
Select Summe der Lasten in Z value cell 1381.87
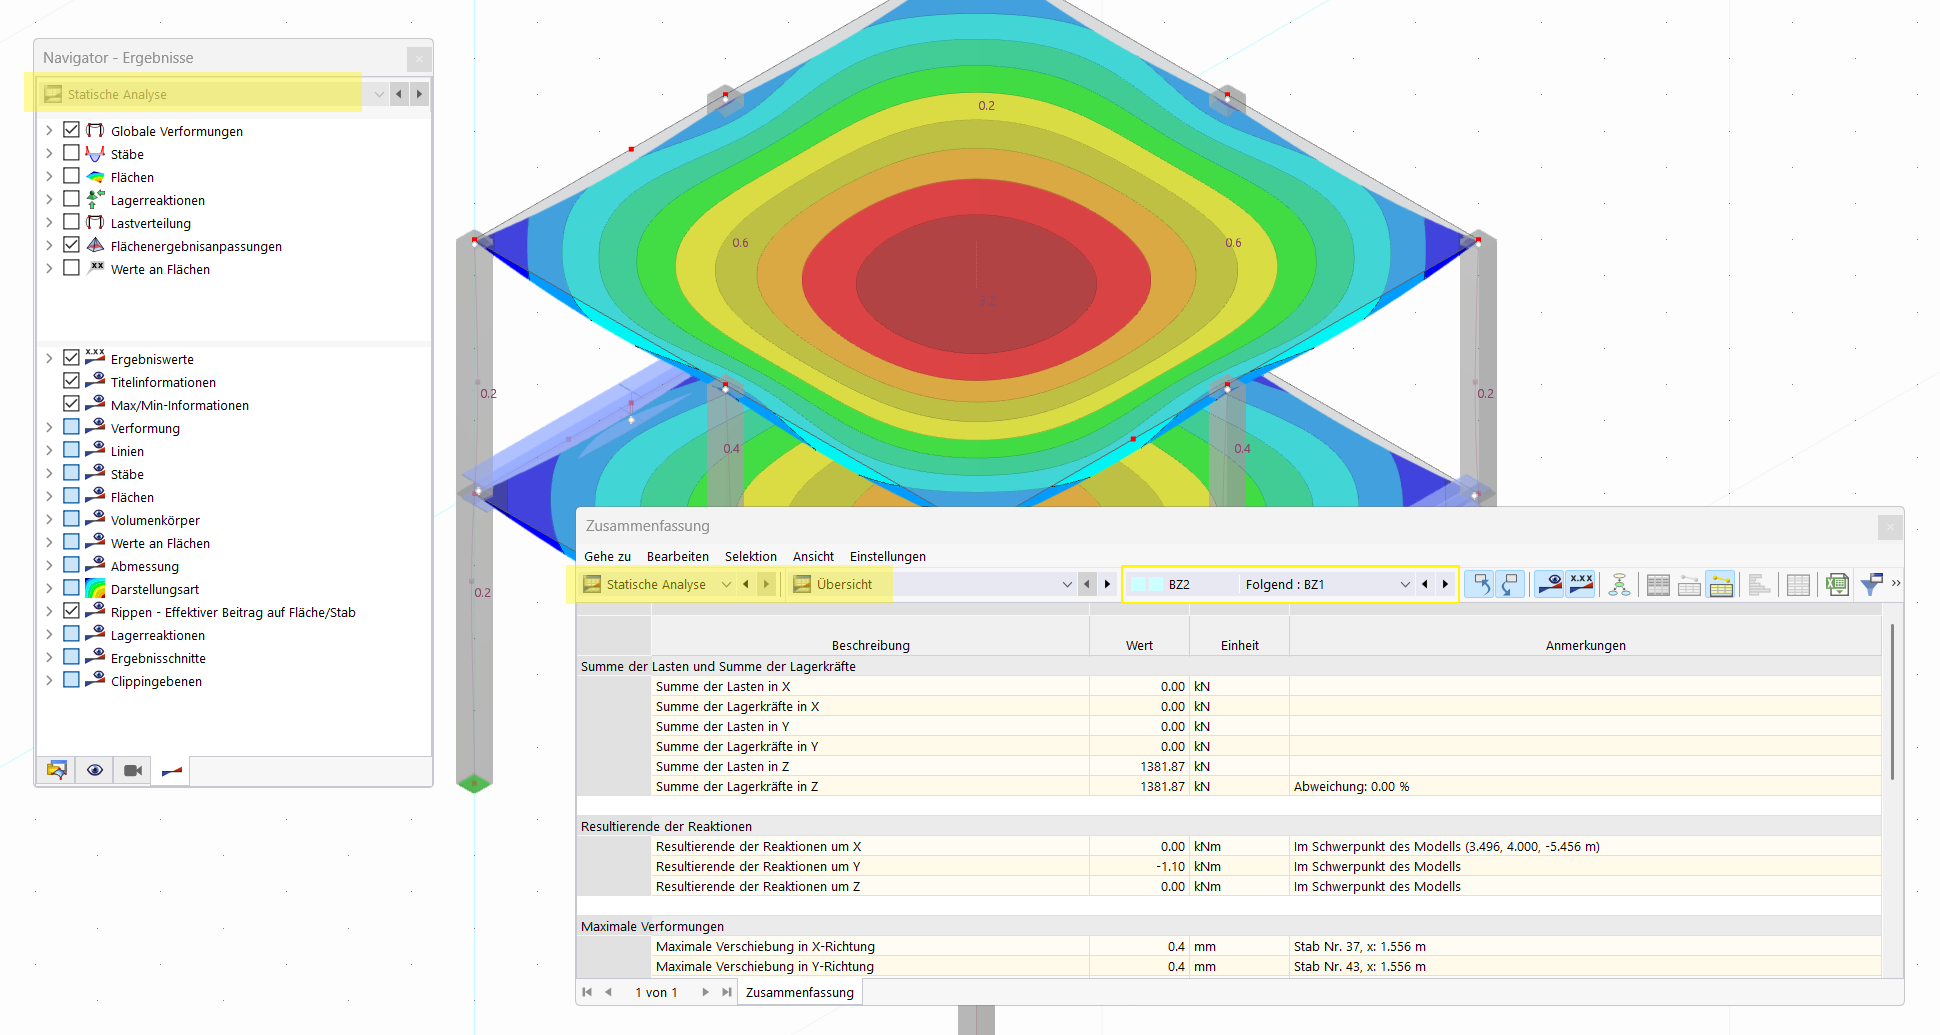(x=1139, y=766)
